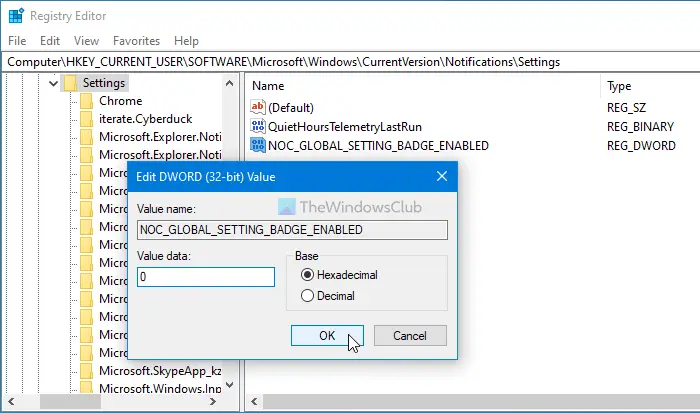Confirm the DWORD edit with OK
Viewport: 700px width, 413px height.
click(x=327, y=335)
